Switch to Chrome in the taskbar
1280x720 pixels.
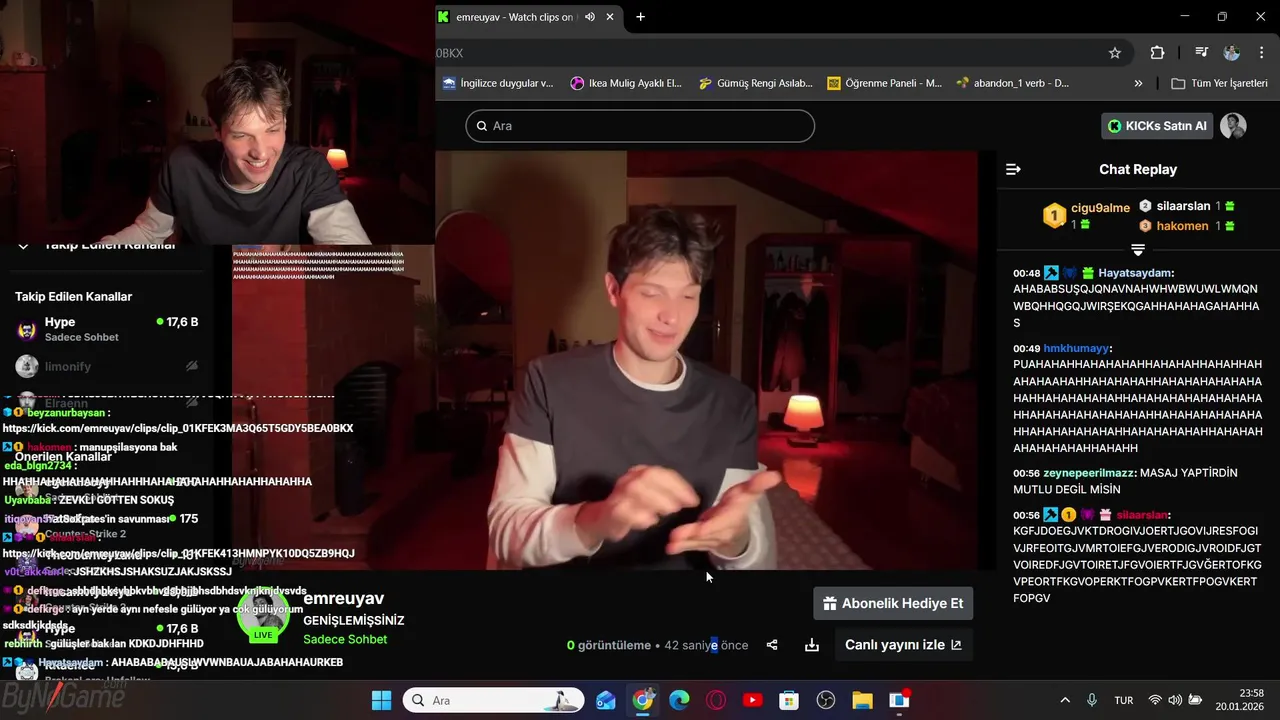(x=643, y=700)
